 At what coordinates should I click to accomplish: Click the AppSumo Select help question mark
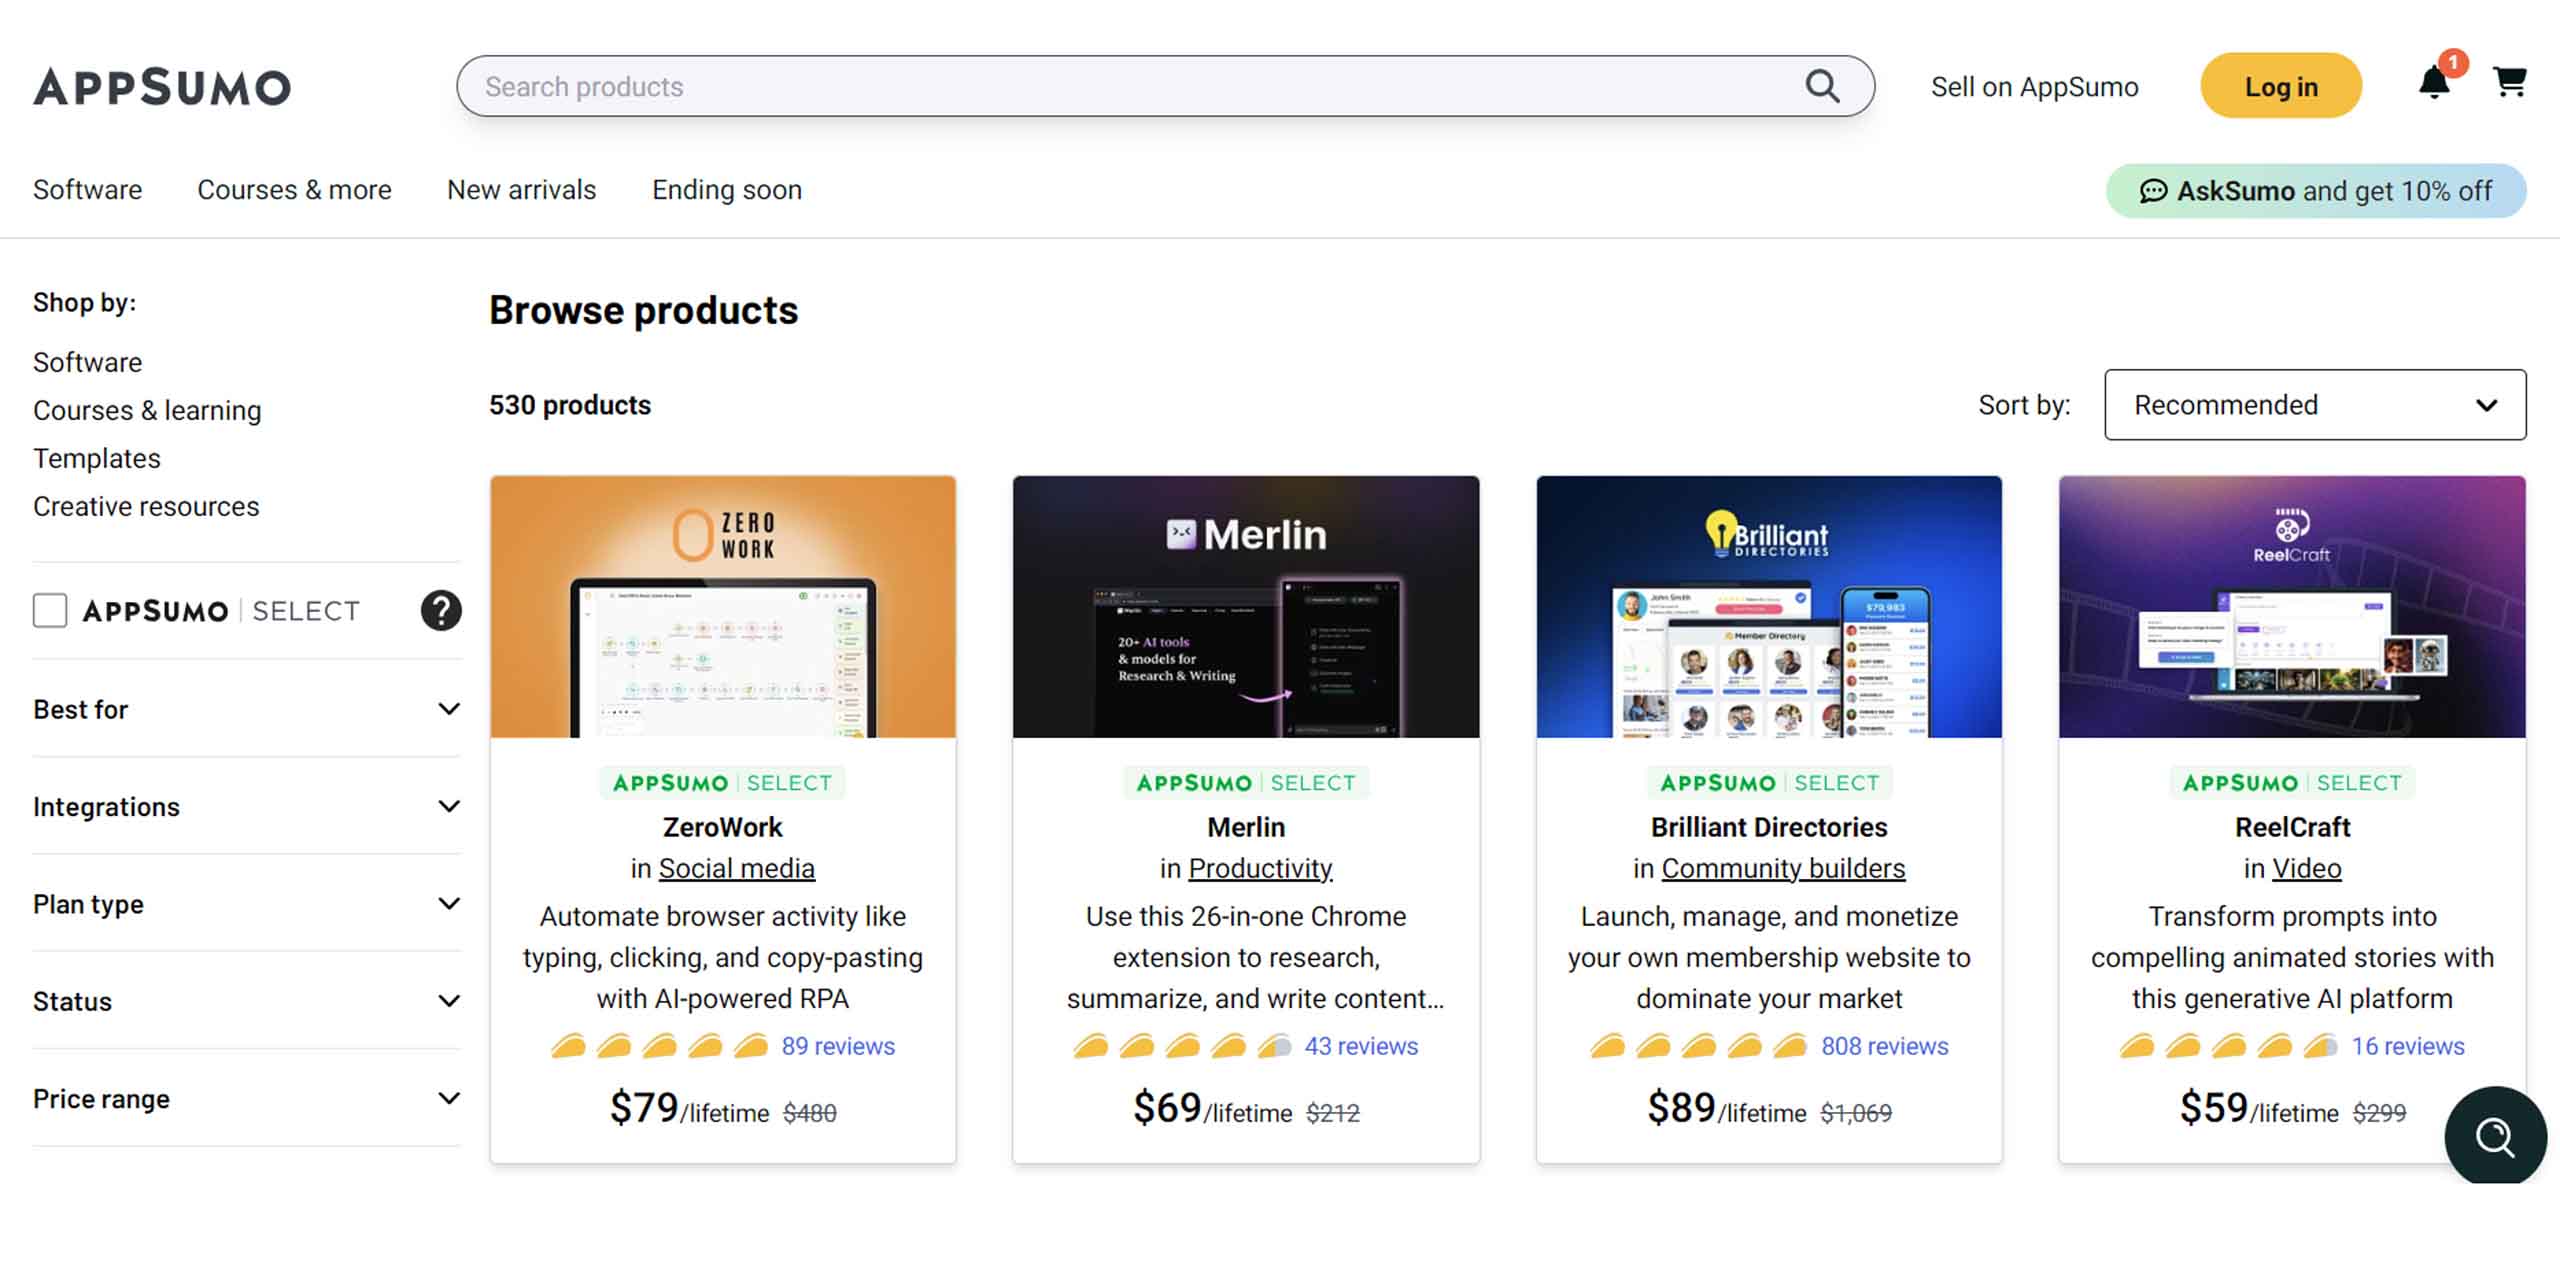[441, 610]
